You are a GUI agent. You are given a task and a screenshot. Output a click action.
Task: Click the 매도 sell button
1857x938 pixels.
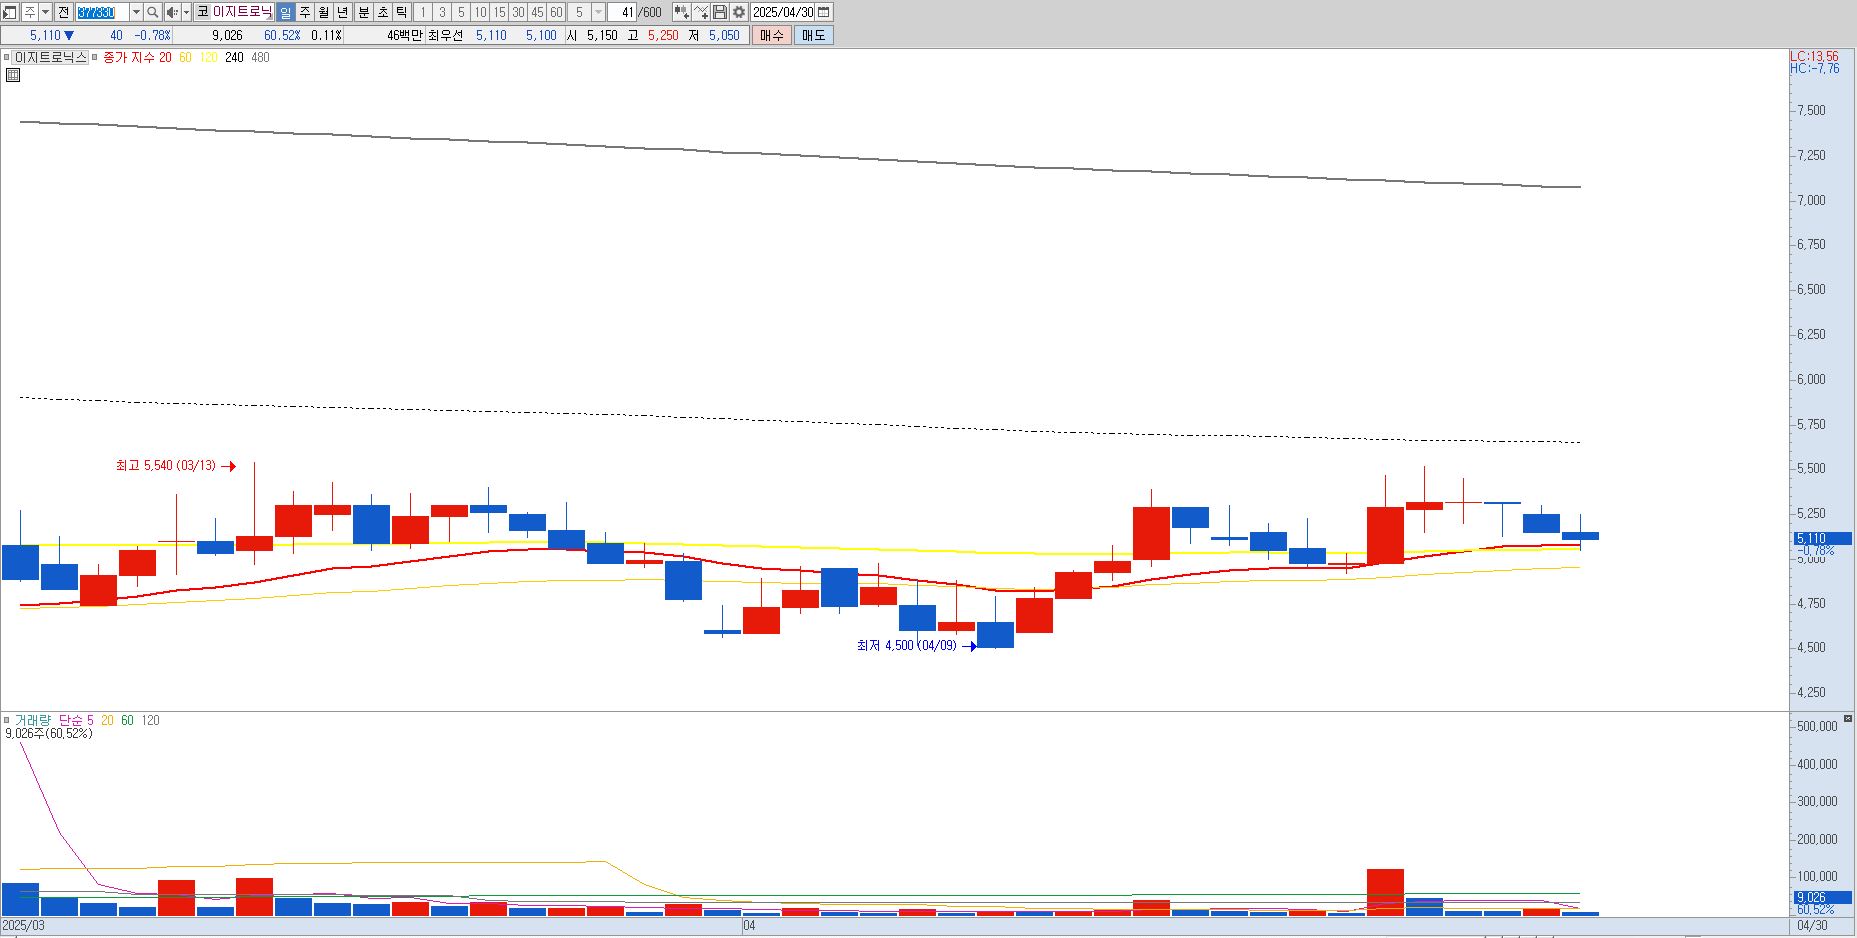click(x=813, y=35)
